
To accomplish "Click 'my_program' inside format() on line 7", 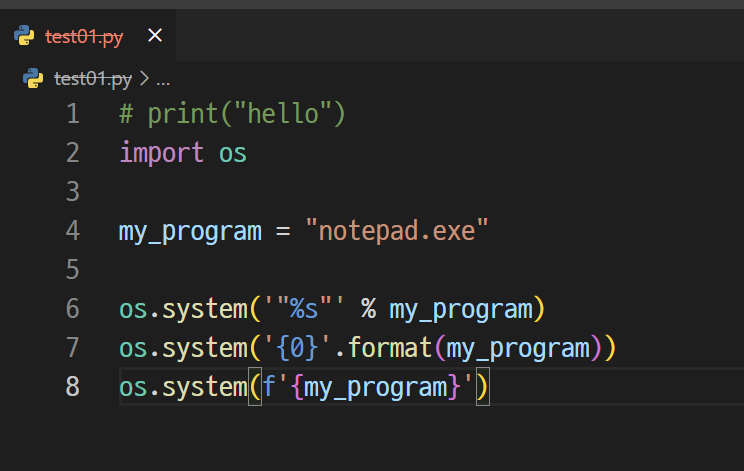I will click(x=518, y=349).
